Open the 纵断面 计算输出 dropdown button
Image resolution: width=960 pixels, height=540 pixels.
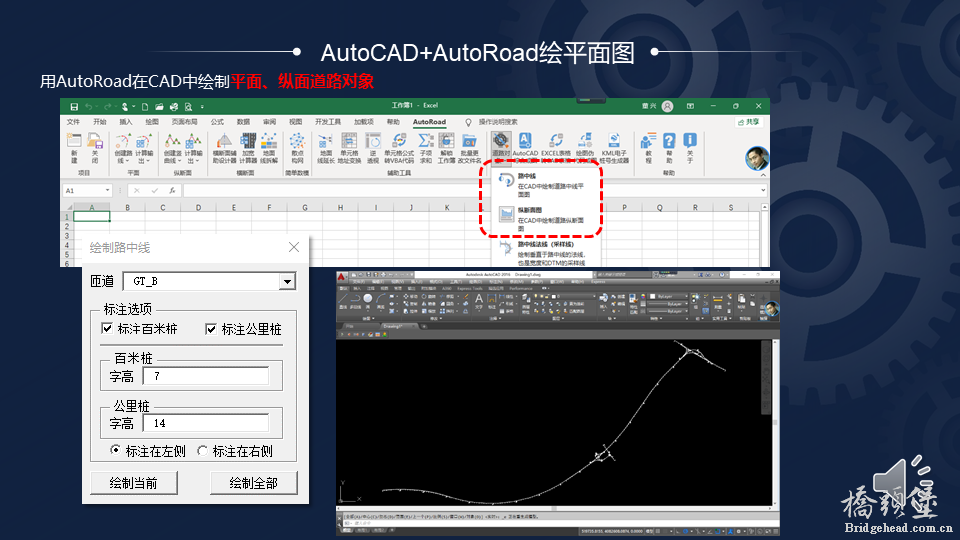pos(193,148)
